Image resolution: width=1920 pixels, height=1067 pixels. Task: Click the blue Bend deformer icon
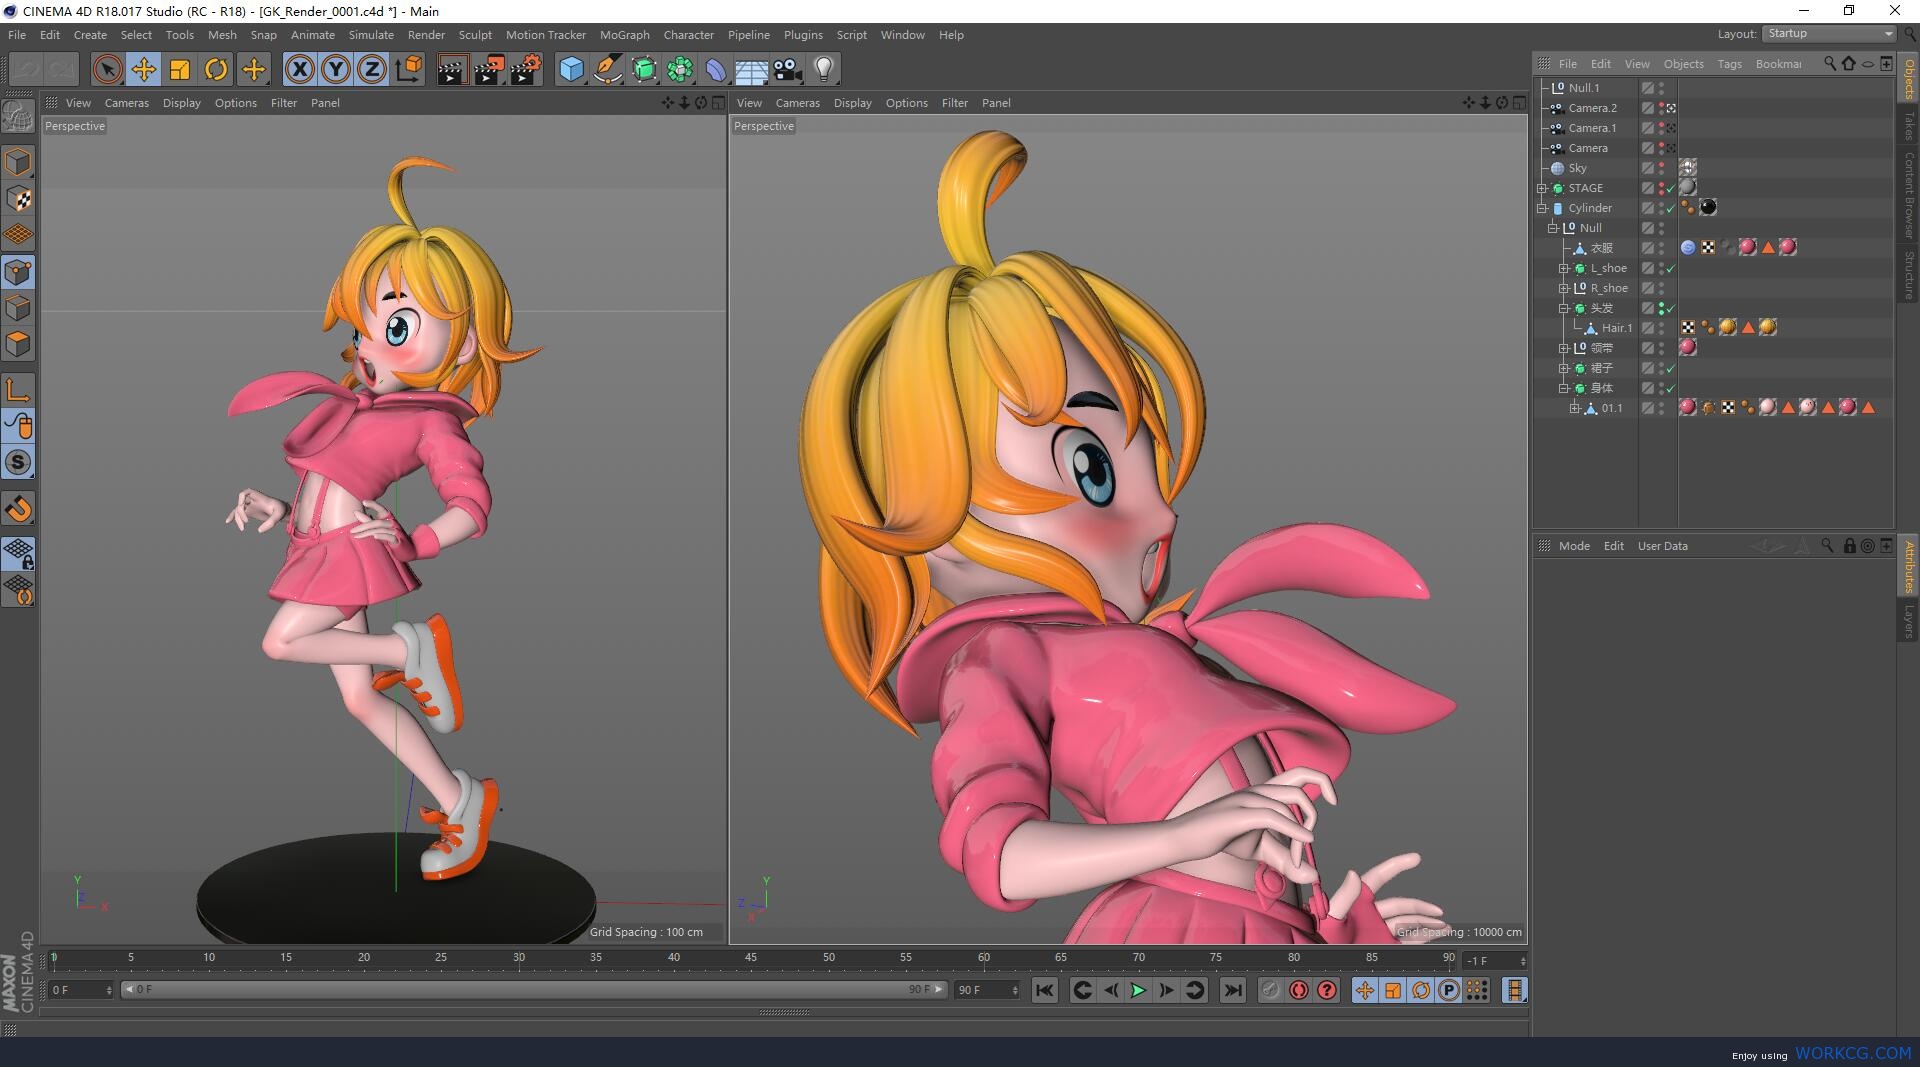[716, 69]
